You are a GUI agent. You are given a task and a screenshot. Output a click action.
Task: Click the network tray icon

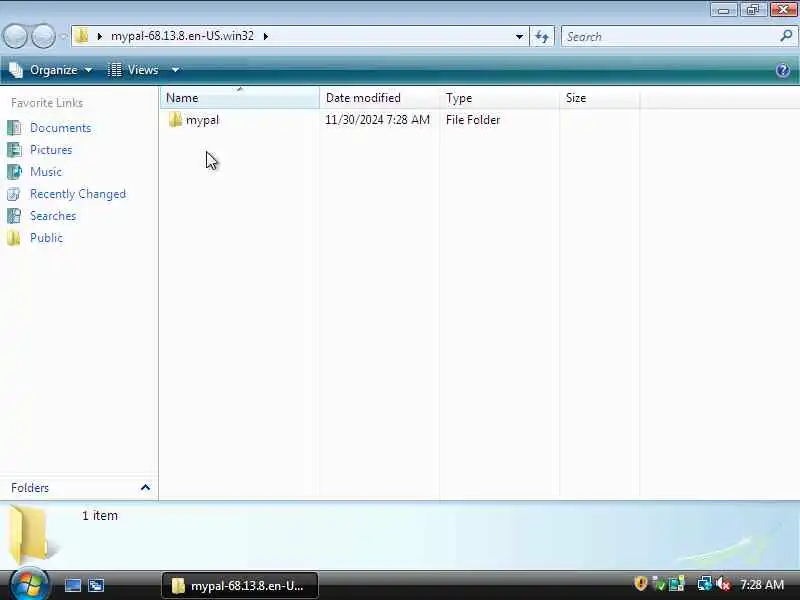[x=705, y=584]
